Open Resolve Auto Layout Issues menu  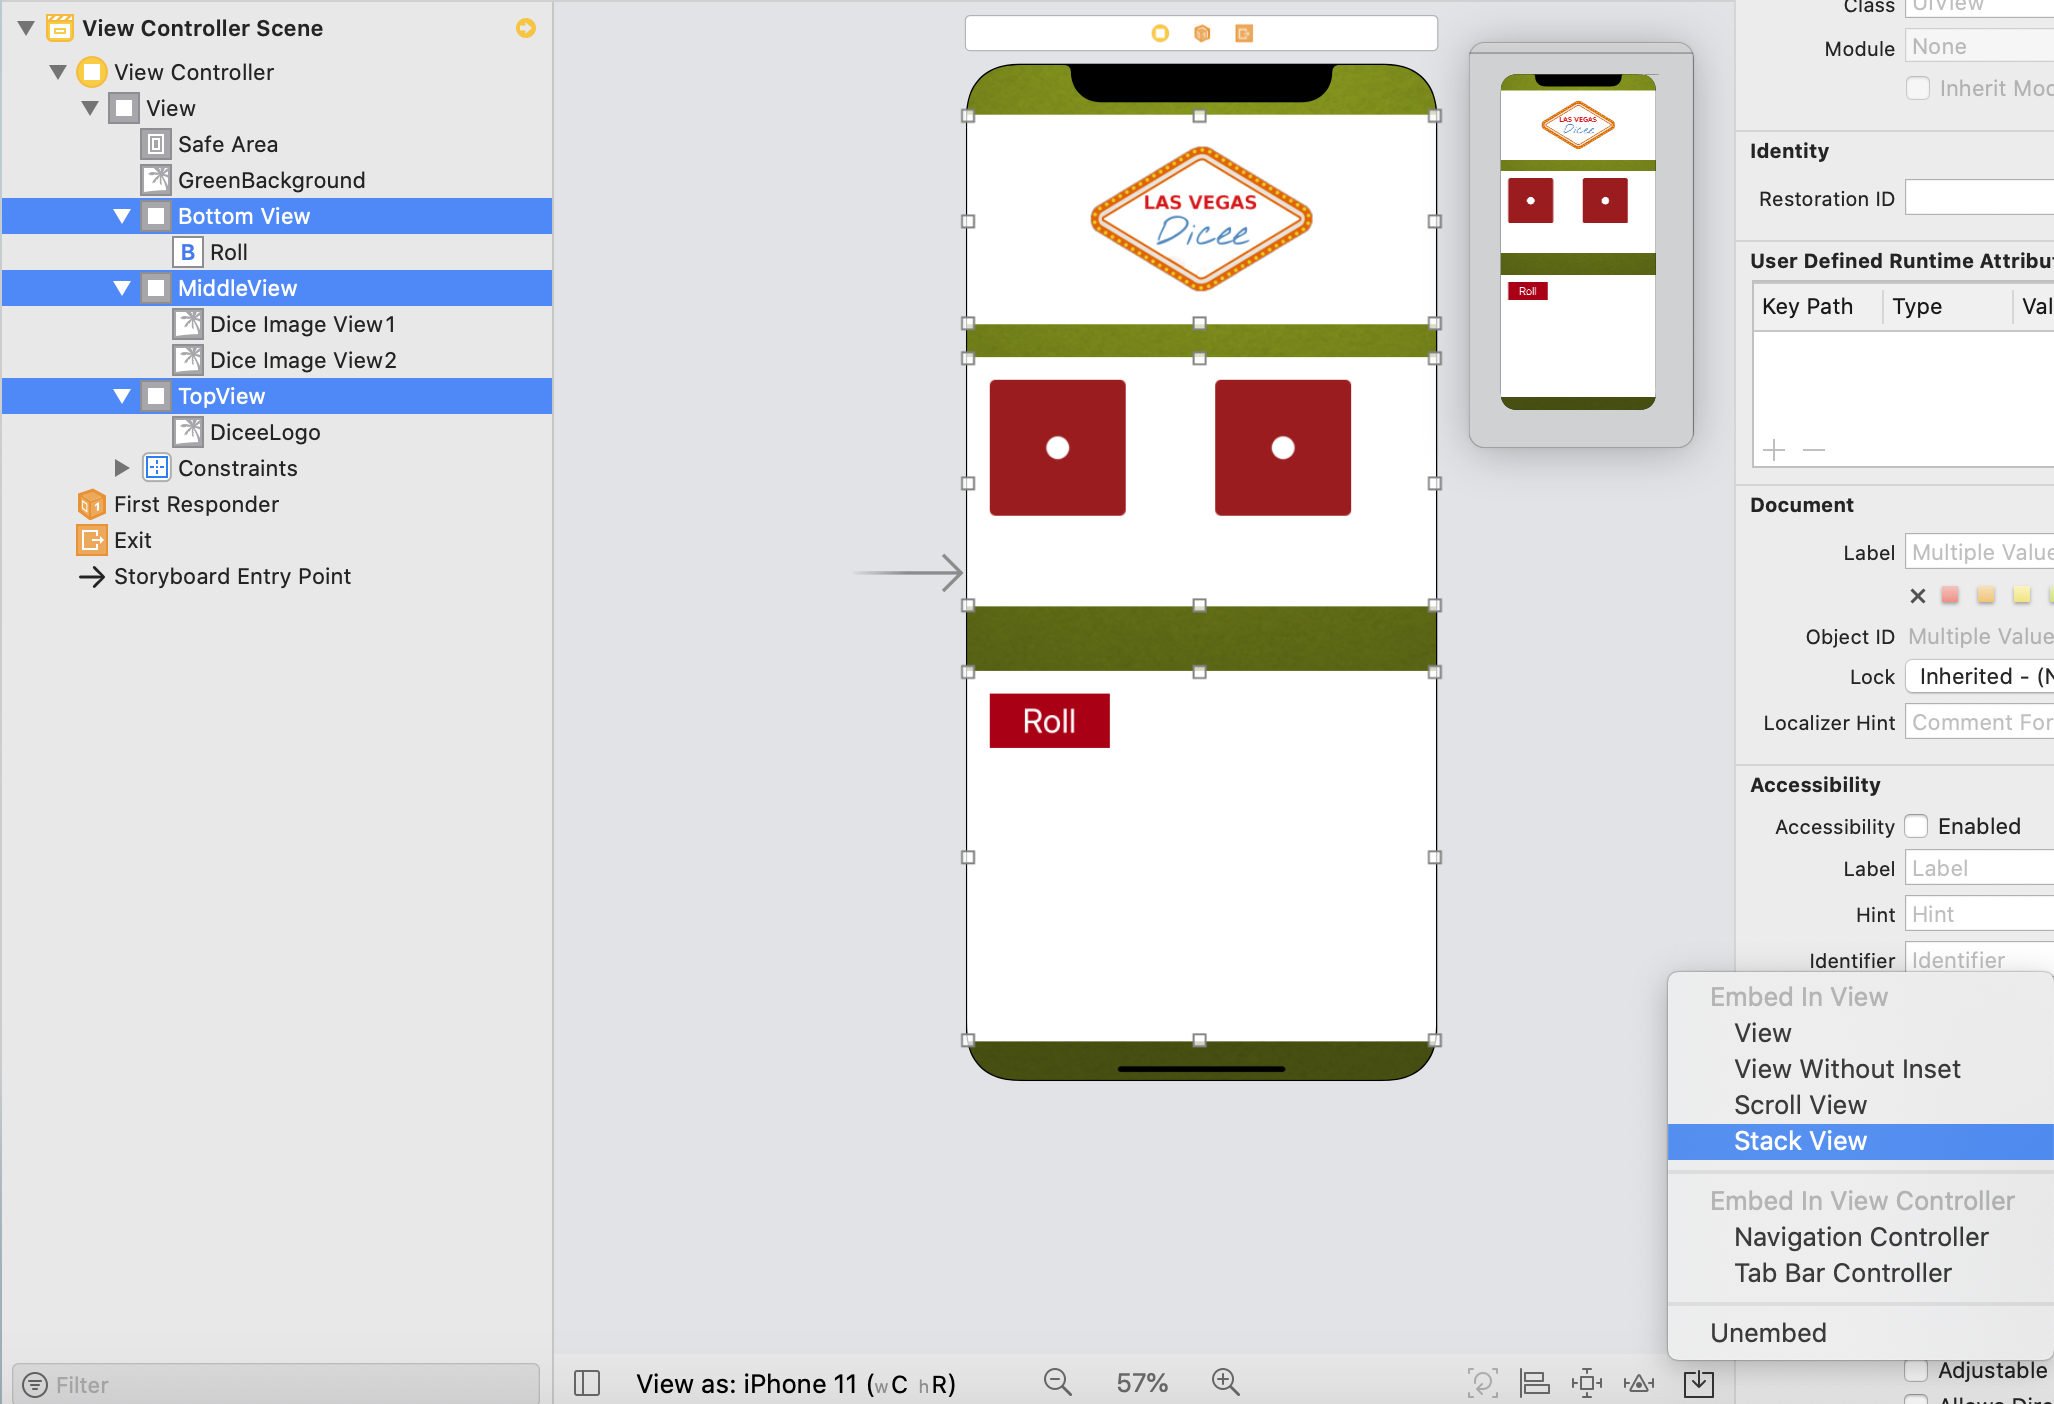coord(1638,1383)
